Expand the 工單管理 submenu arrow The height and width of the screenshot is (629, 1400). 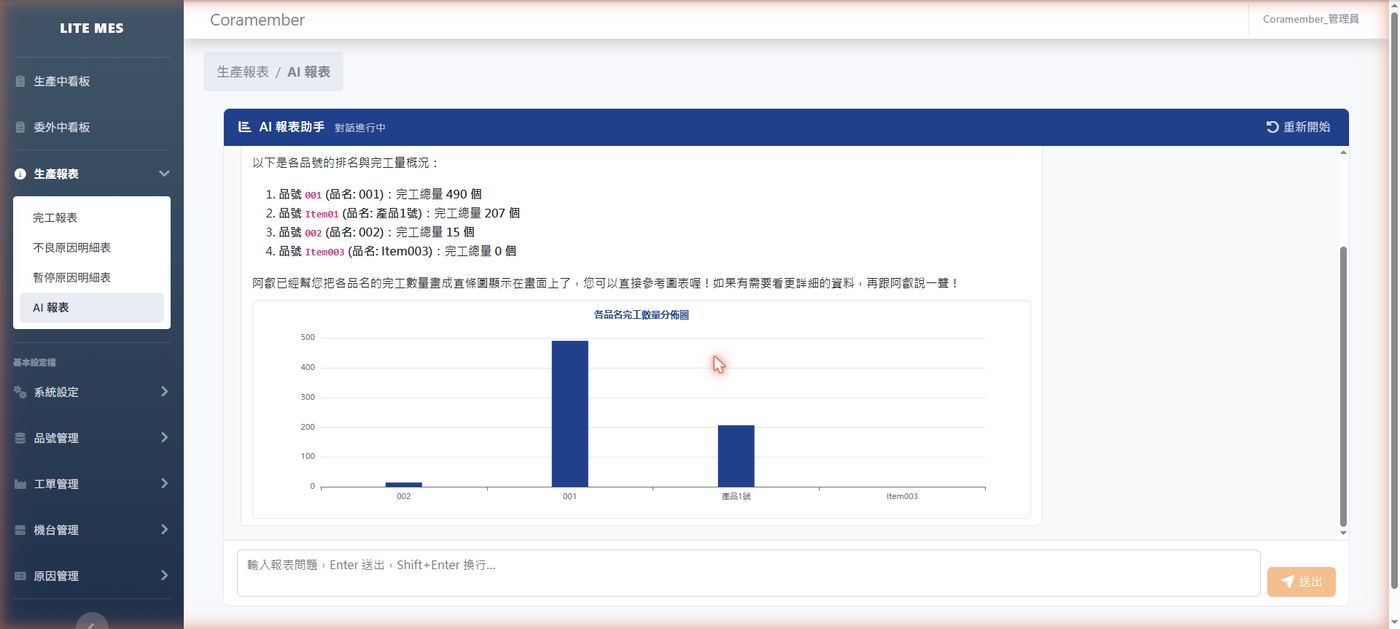[164, 484]
